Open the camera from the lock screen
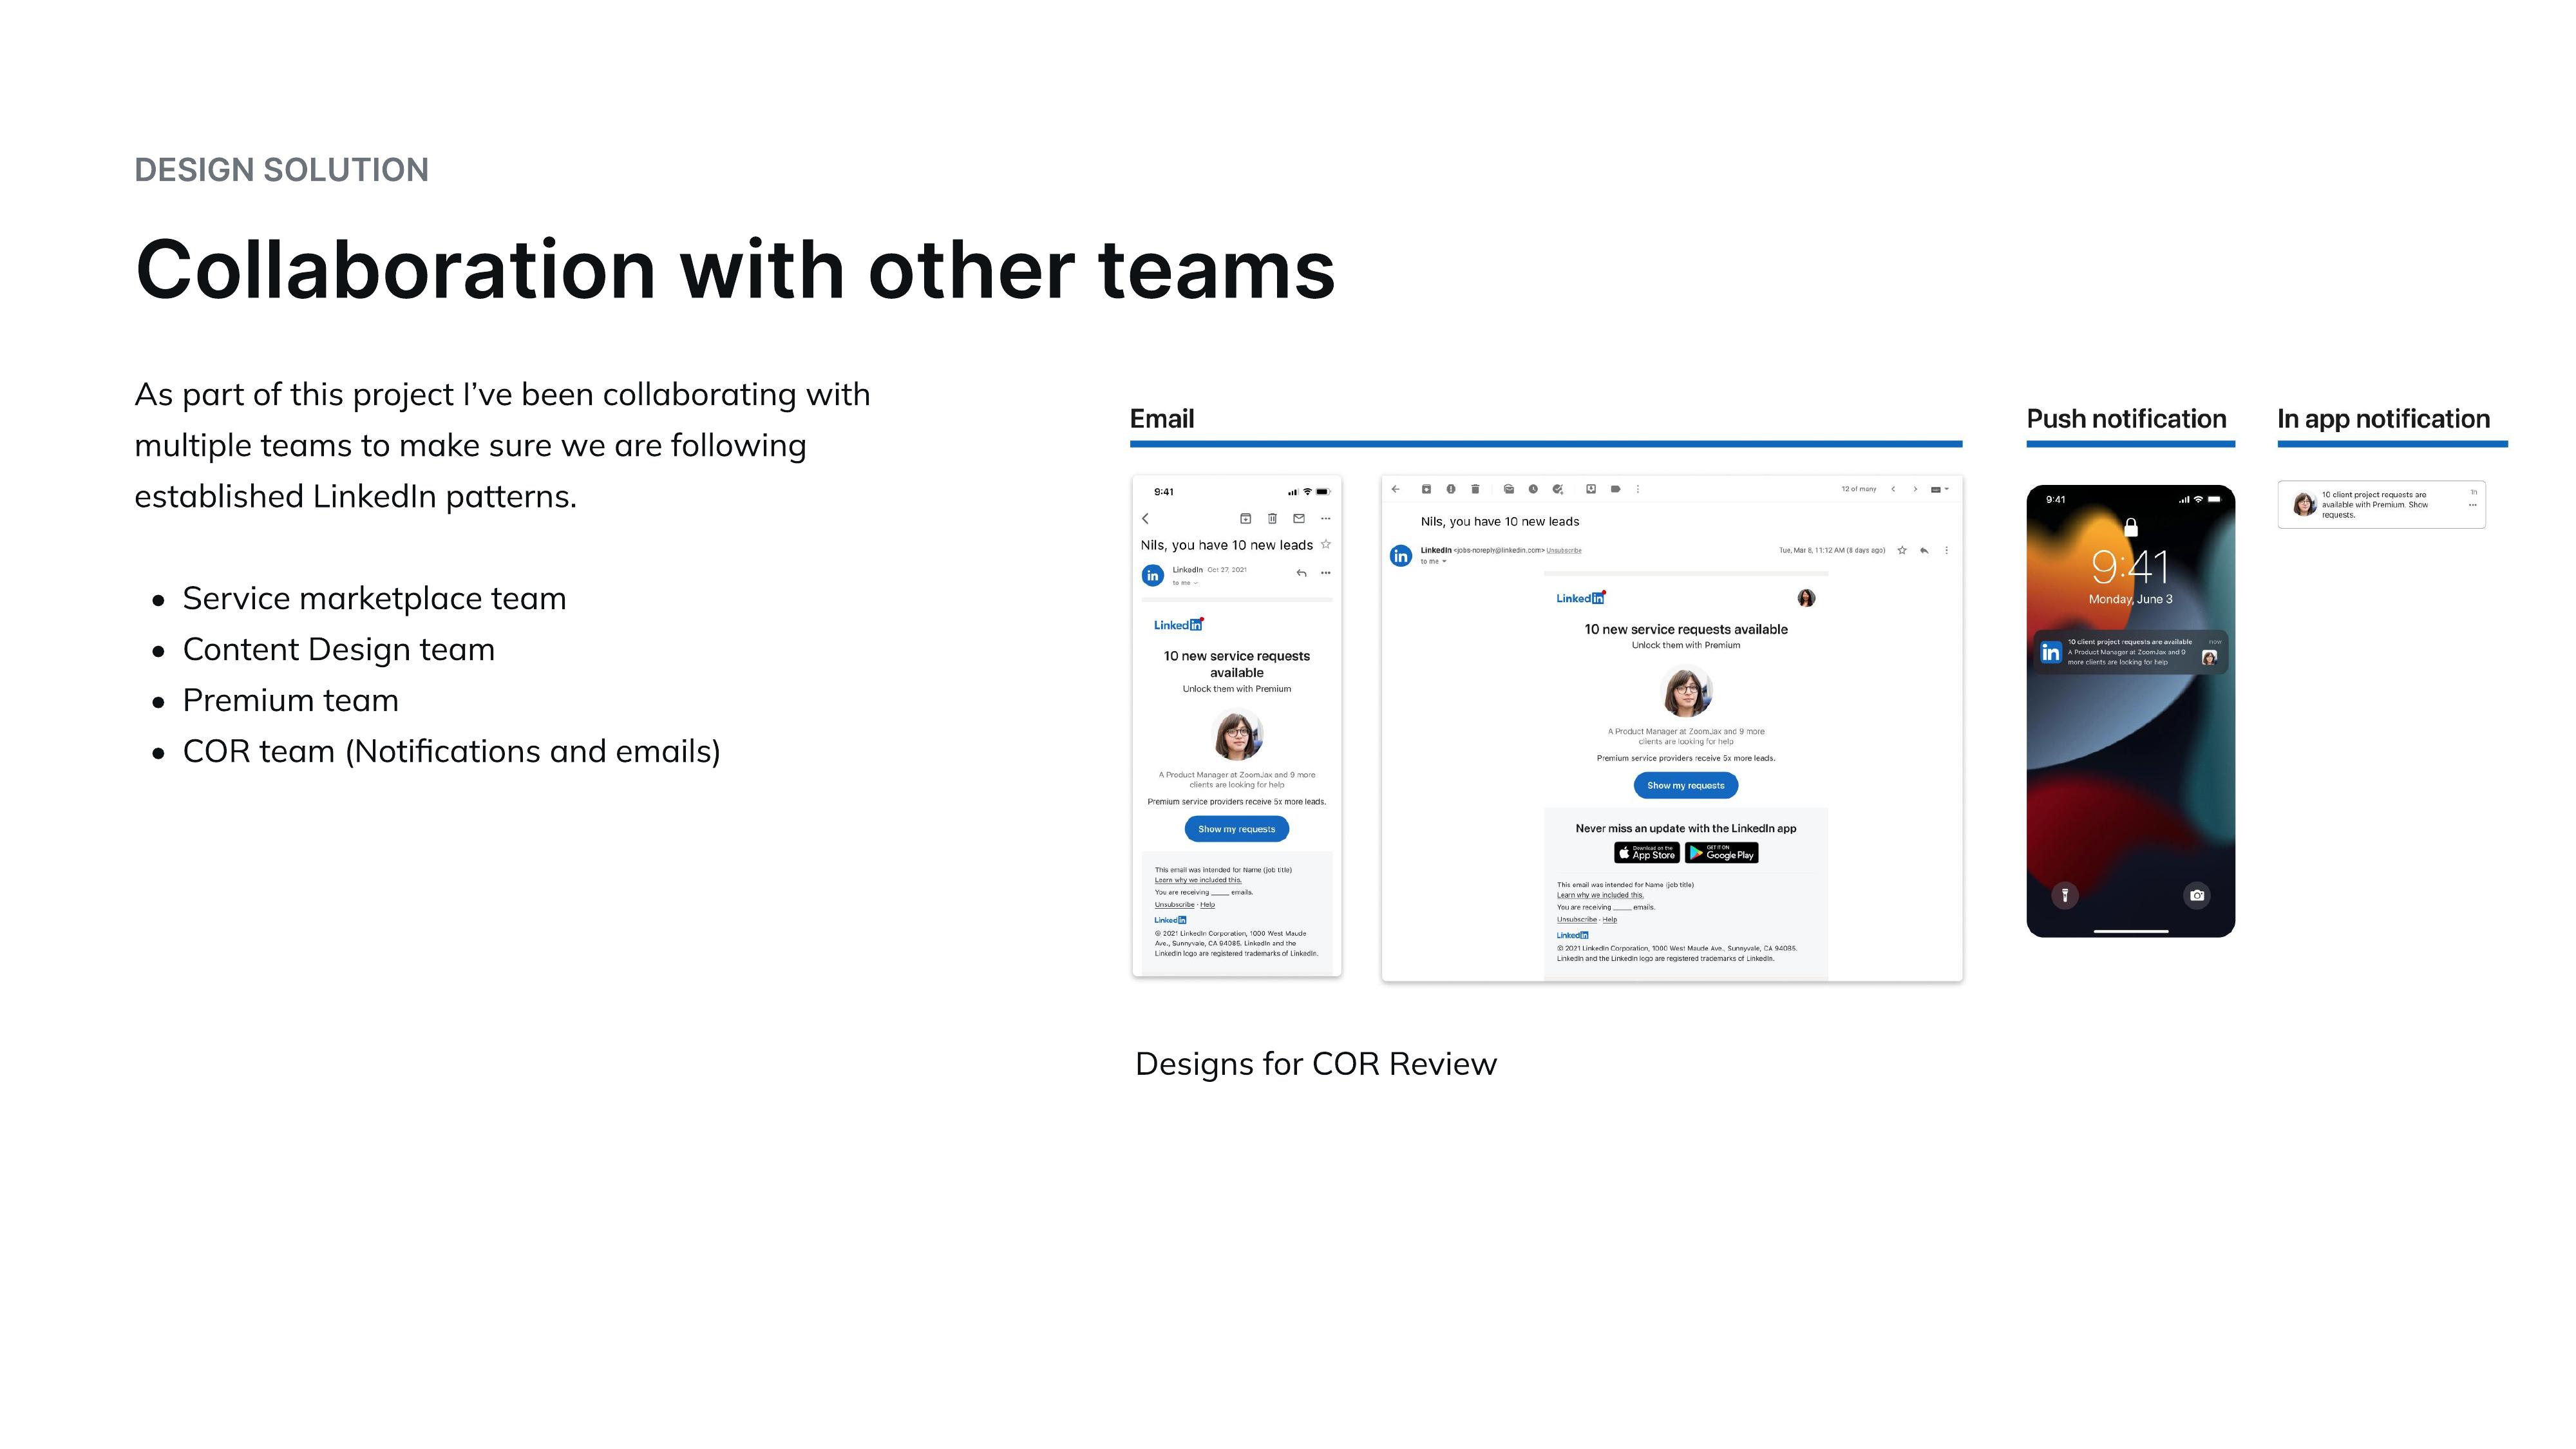This screenshot has height=1449, width=2576. [2197, 895]
